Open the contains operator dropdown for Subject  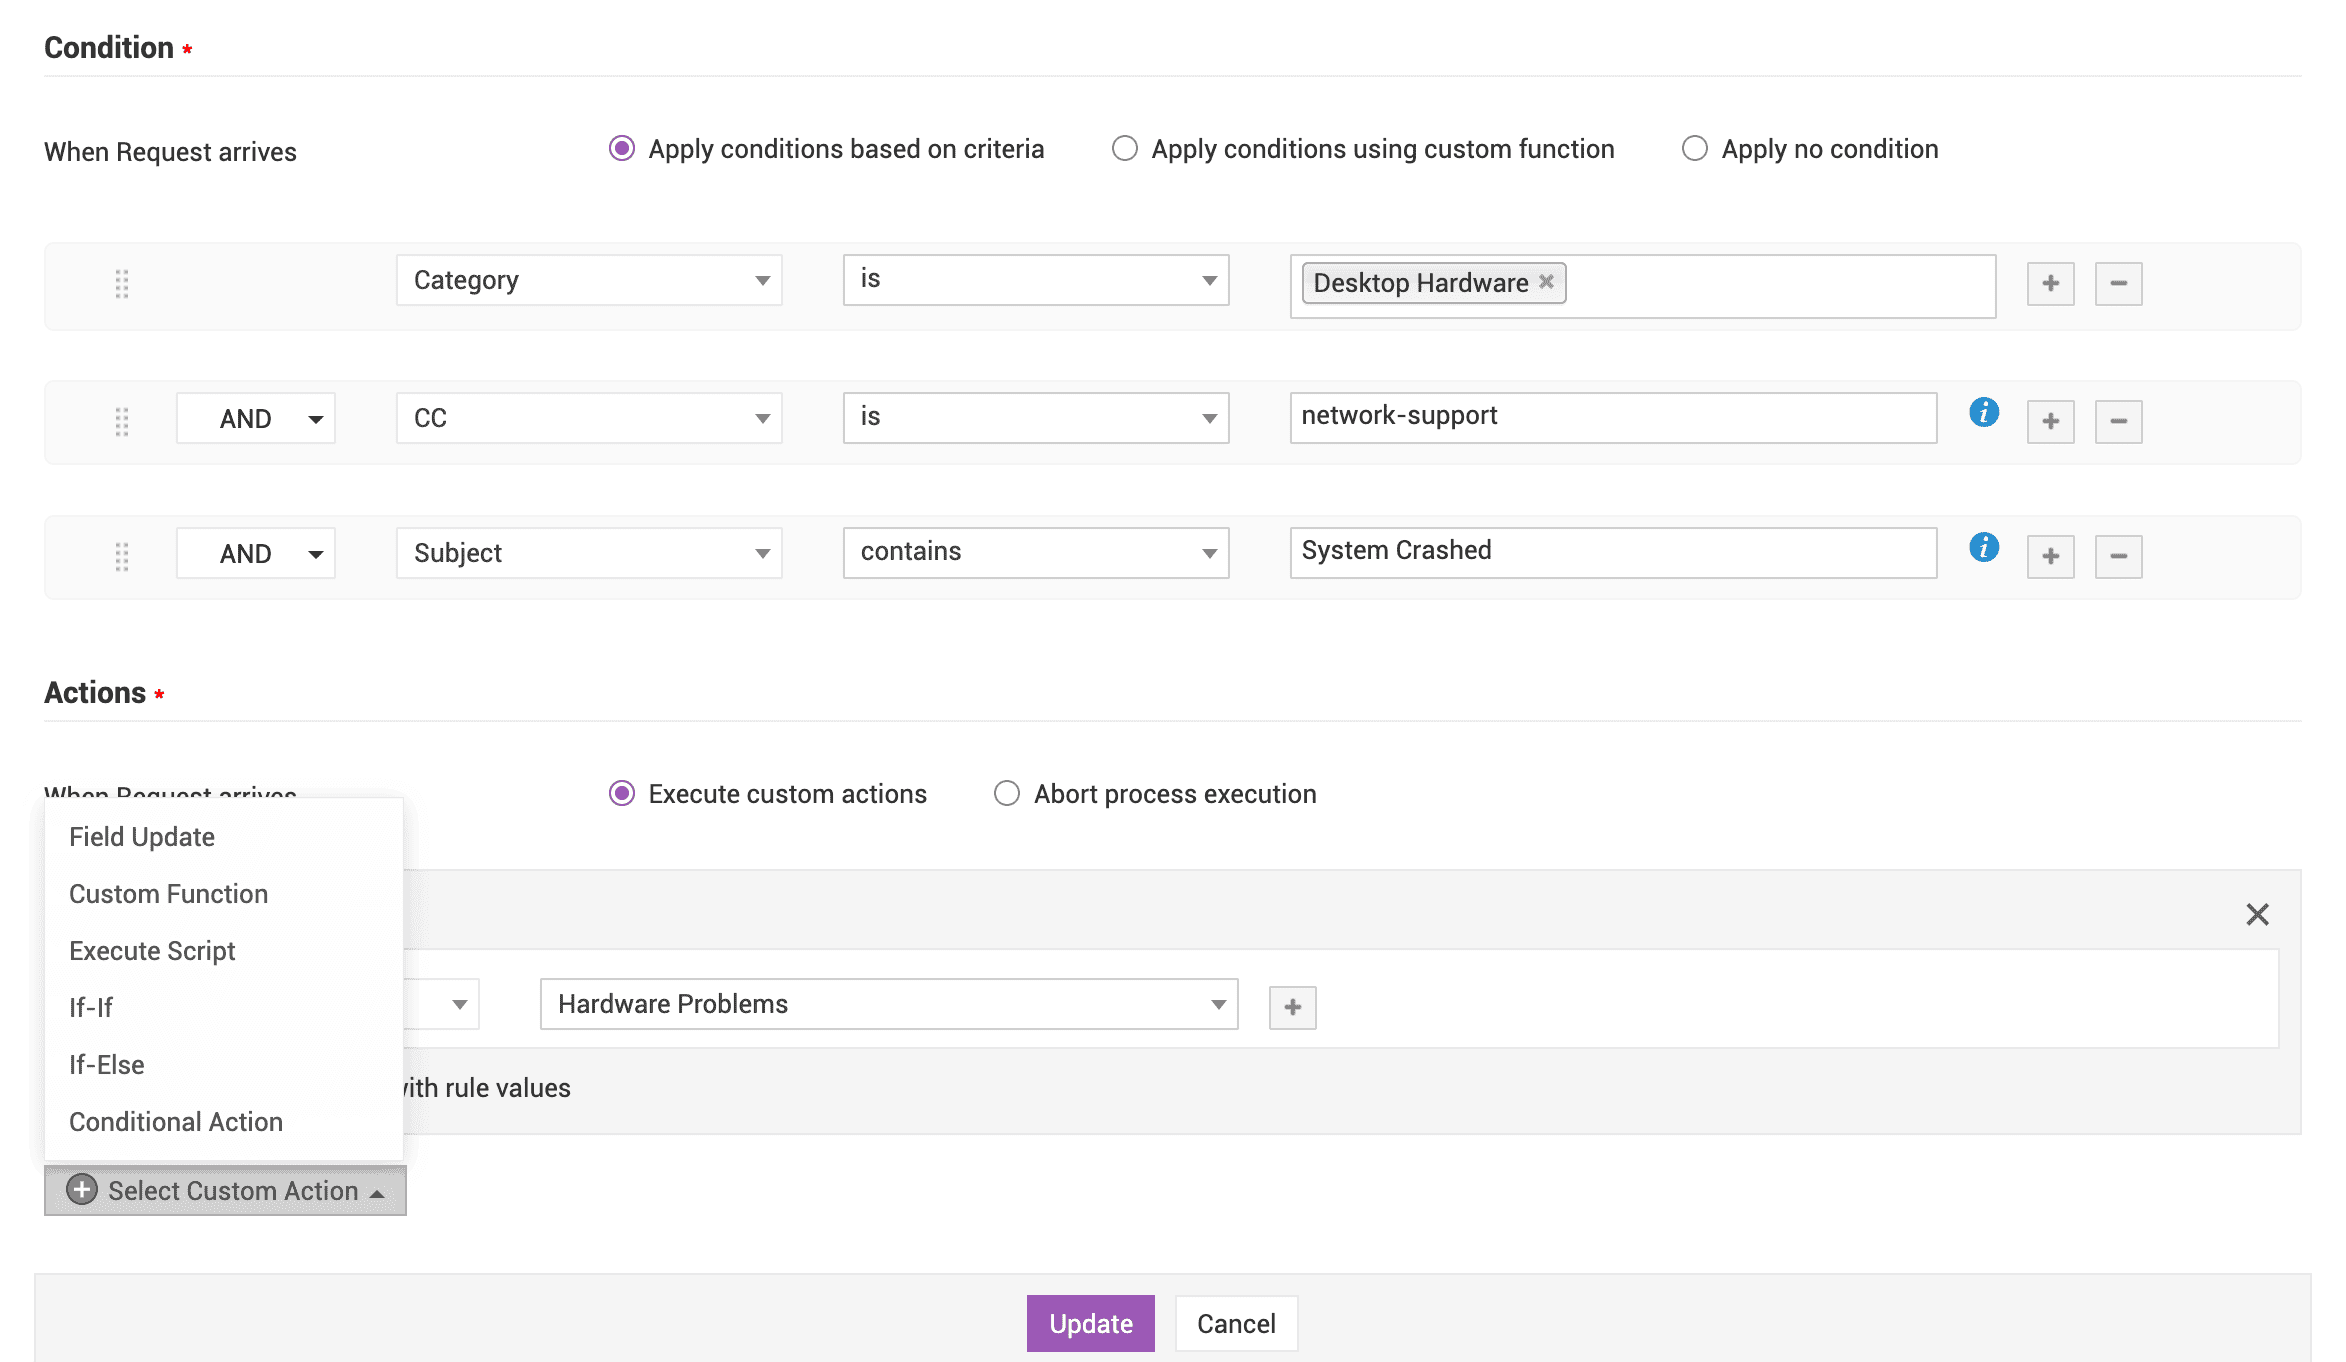click(1035, 551)
